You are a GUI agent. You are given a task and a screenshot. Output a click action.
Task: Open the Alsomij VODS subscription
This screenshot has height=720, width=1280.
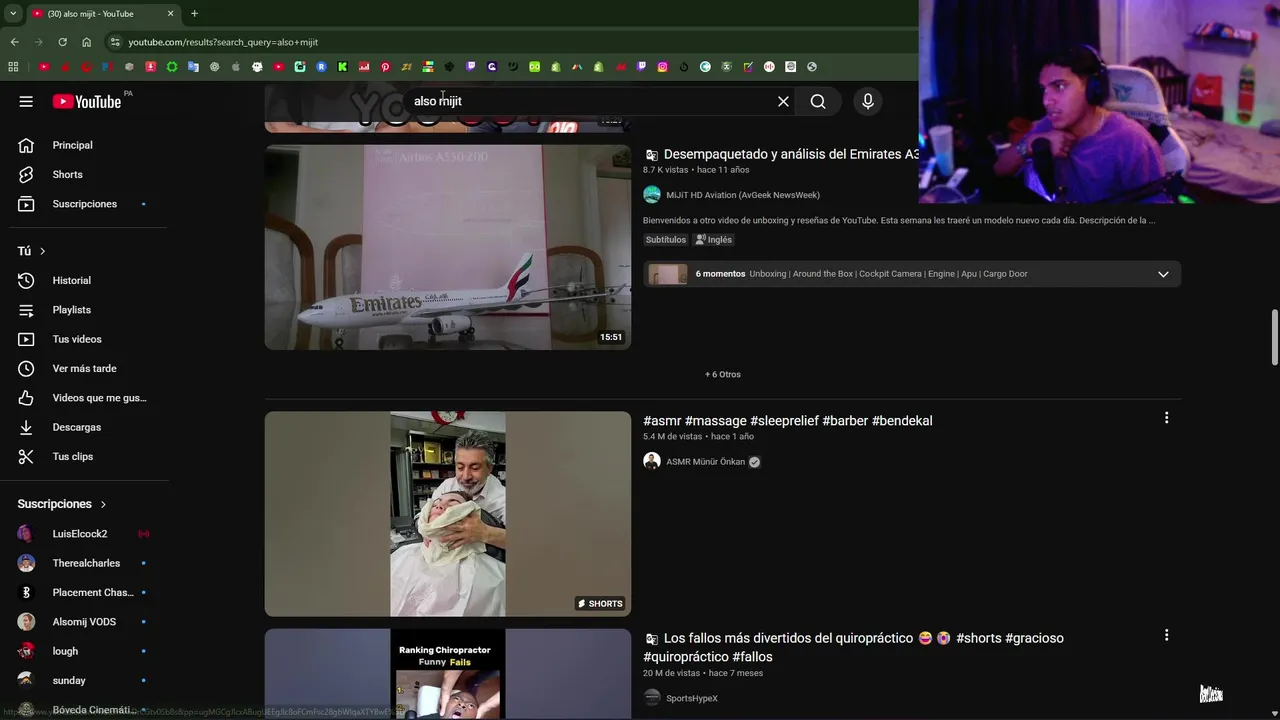pos(85,622)
